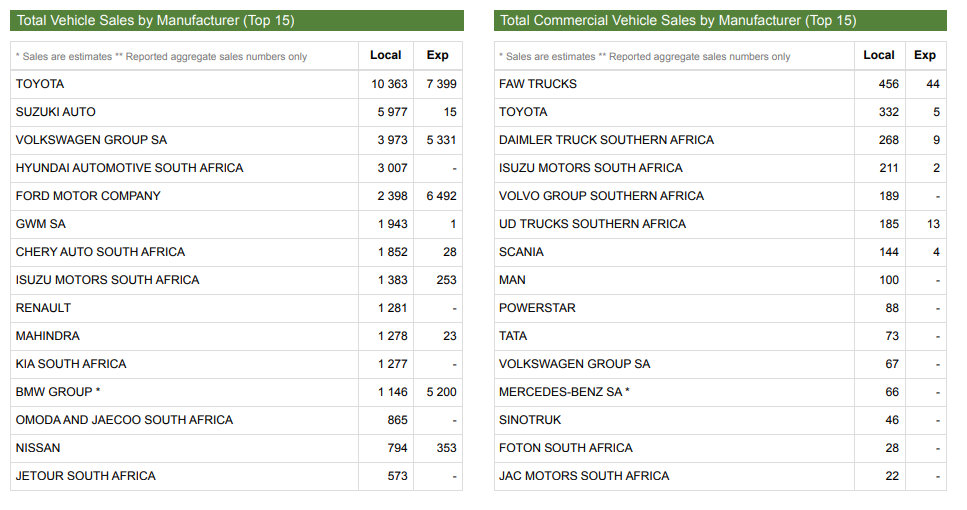This screenshot has width=967, height=510.
Task: Click SUZUKI AUTO manufacturer name
Action: point(56,112)
